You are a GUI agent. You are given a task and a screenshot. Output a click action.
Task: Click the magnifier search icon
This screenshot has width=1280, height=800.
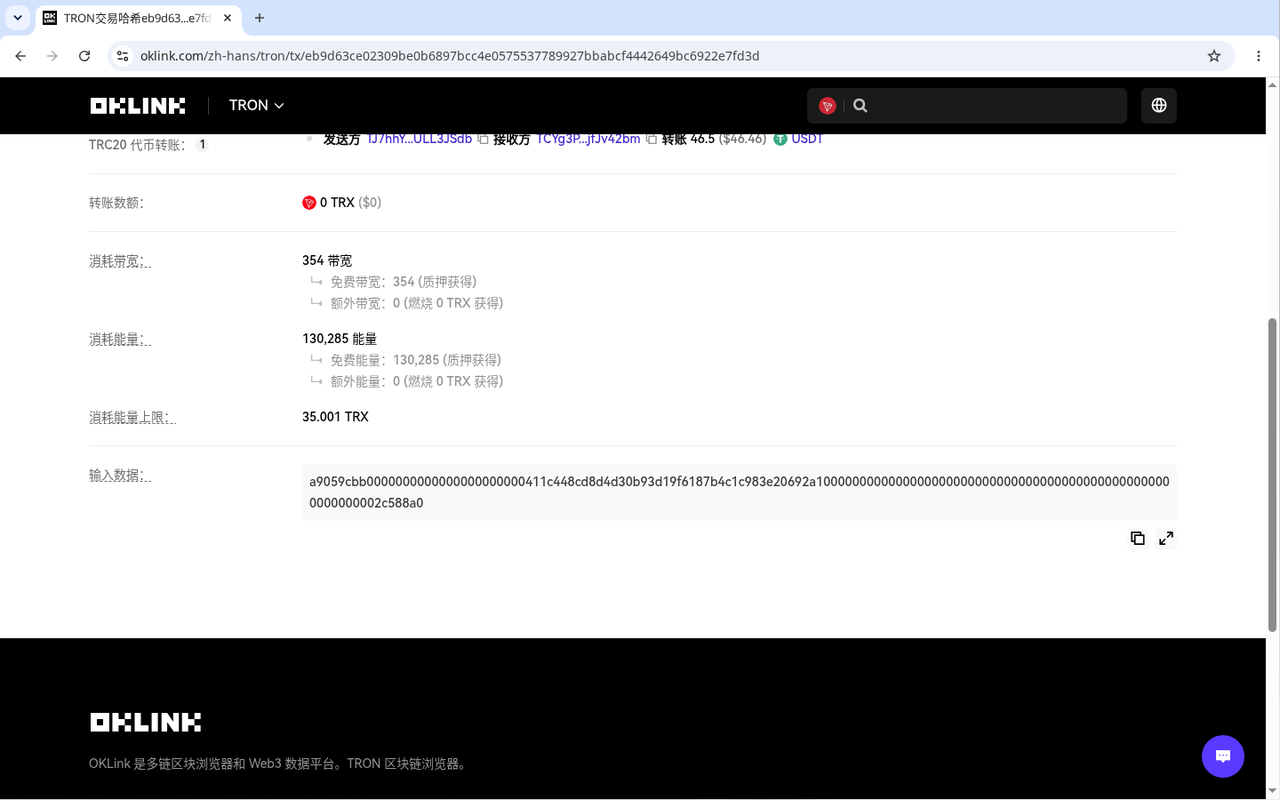[860, 105]
